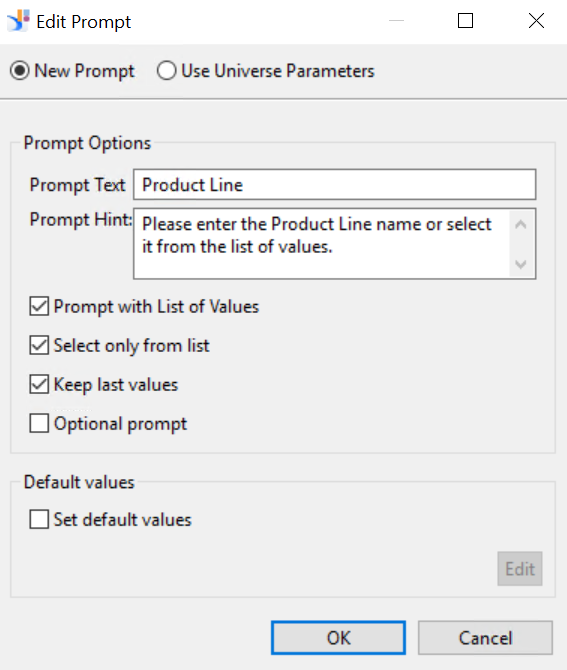
Task: Click the Use Universe Parameters label text
Action: 278,71
